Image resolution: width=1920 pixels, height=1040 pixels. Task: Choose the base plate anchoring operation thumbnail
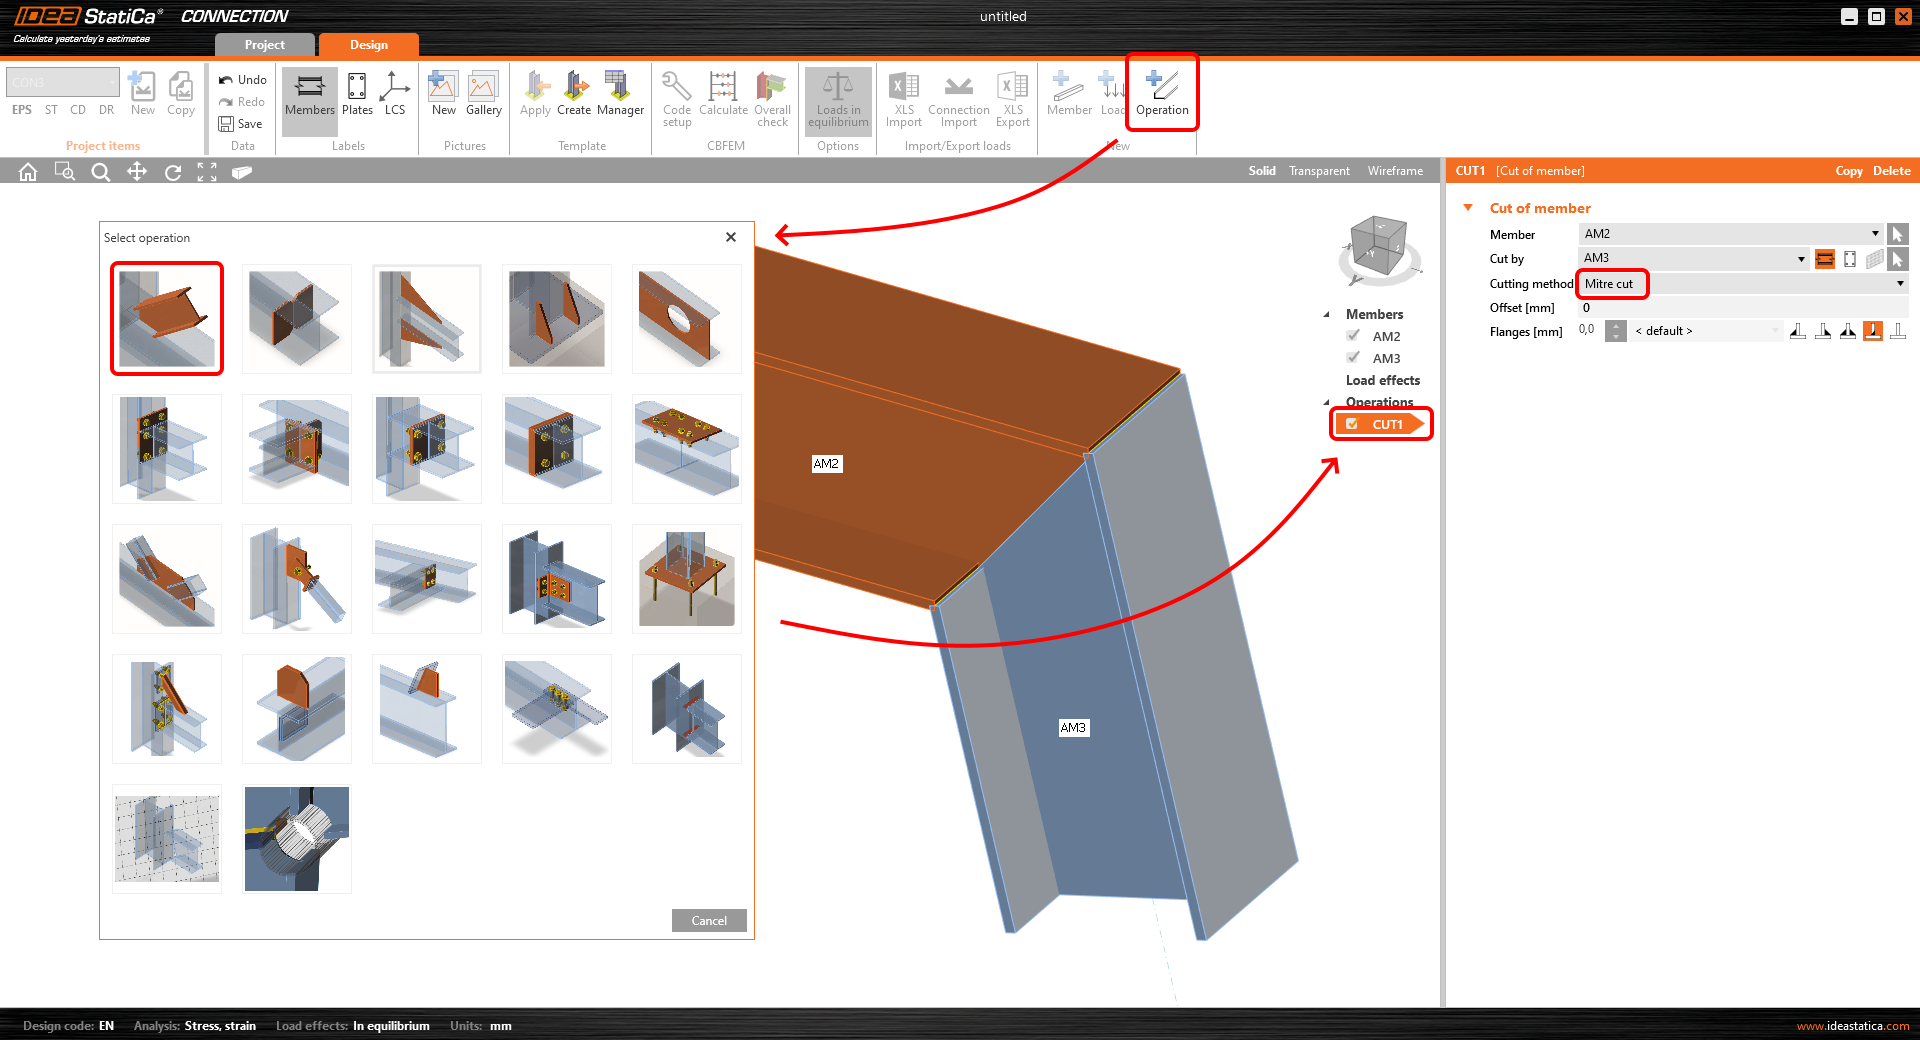[x=687, y=579]
